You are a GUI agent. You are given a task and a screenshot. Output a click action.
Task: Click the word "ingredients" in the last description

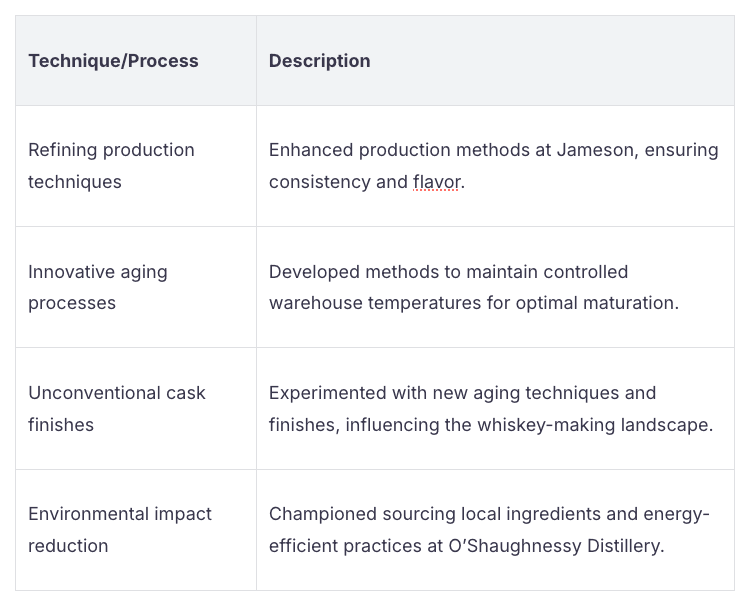529,514
